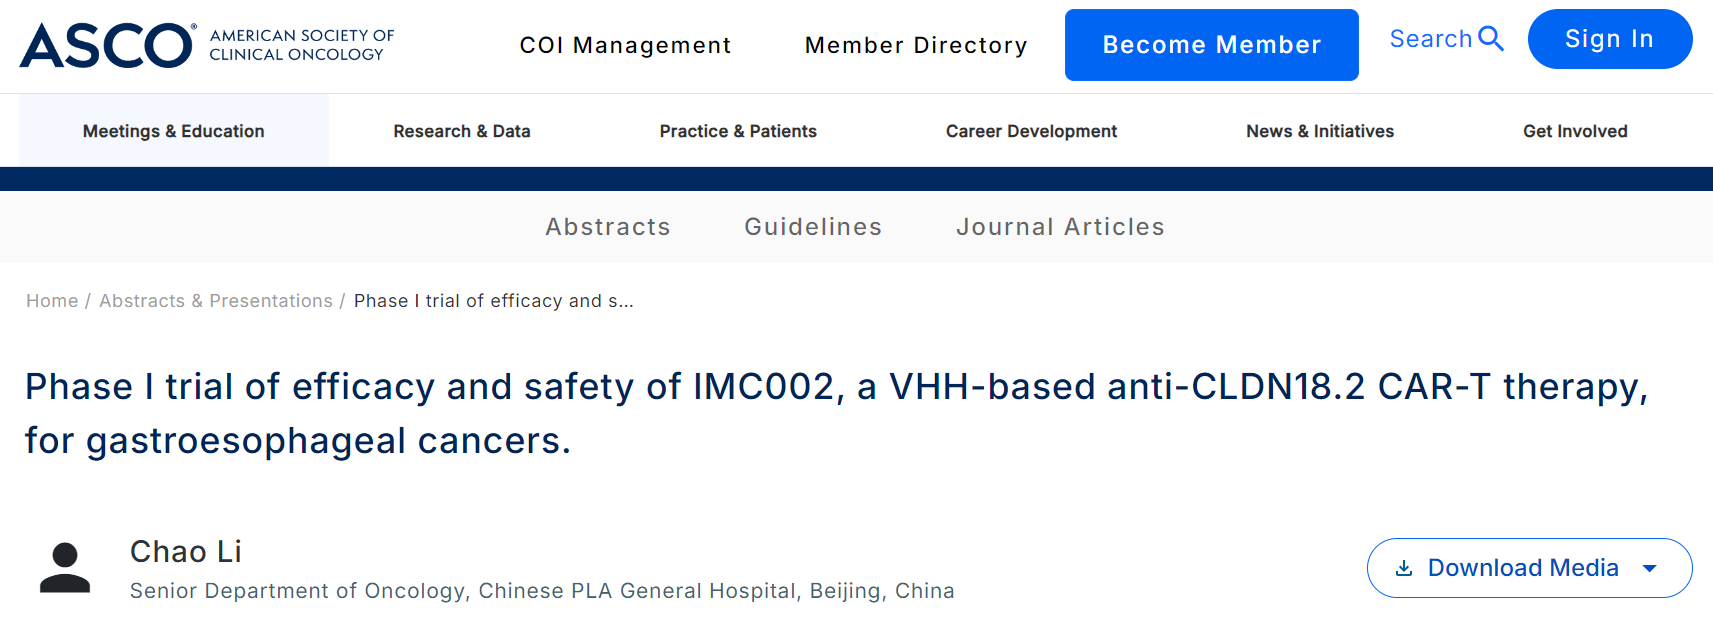The height and width of the screenshot is (624, 1713).
Task: Click the search magnifier icon
Action: click(x=1490, y=38)
